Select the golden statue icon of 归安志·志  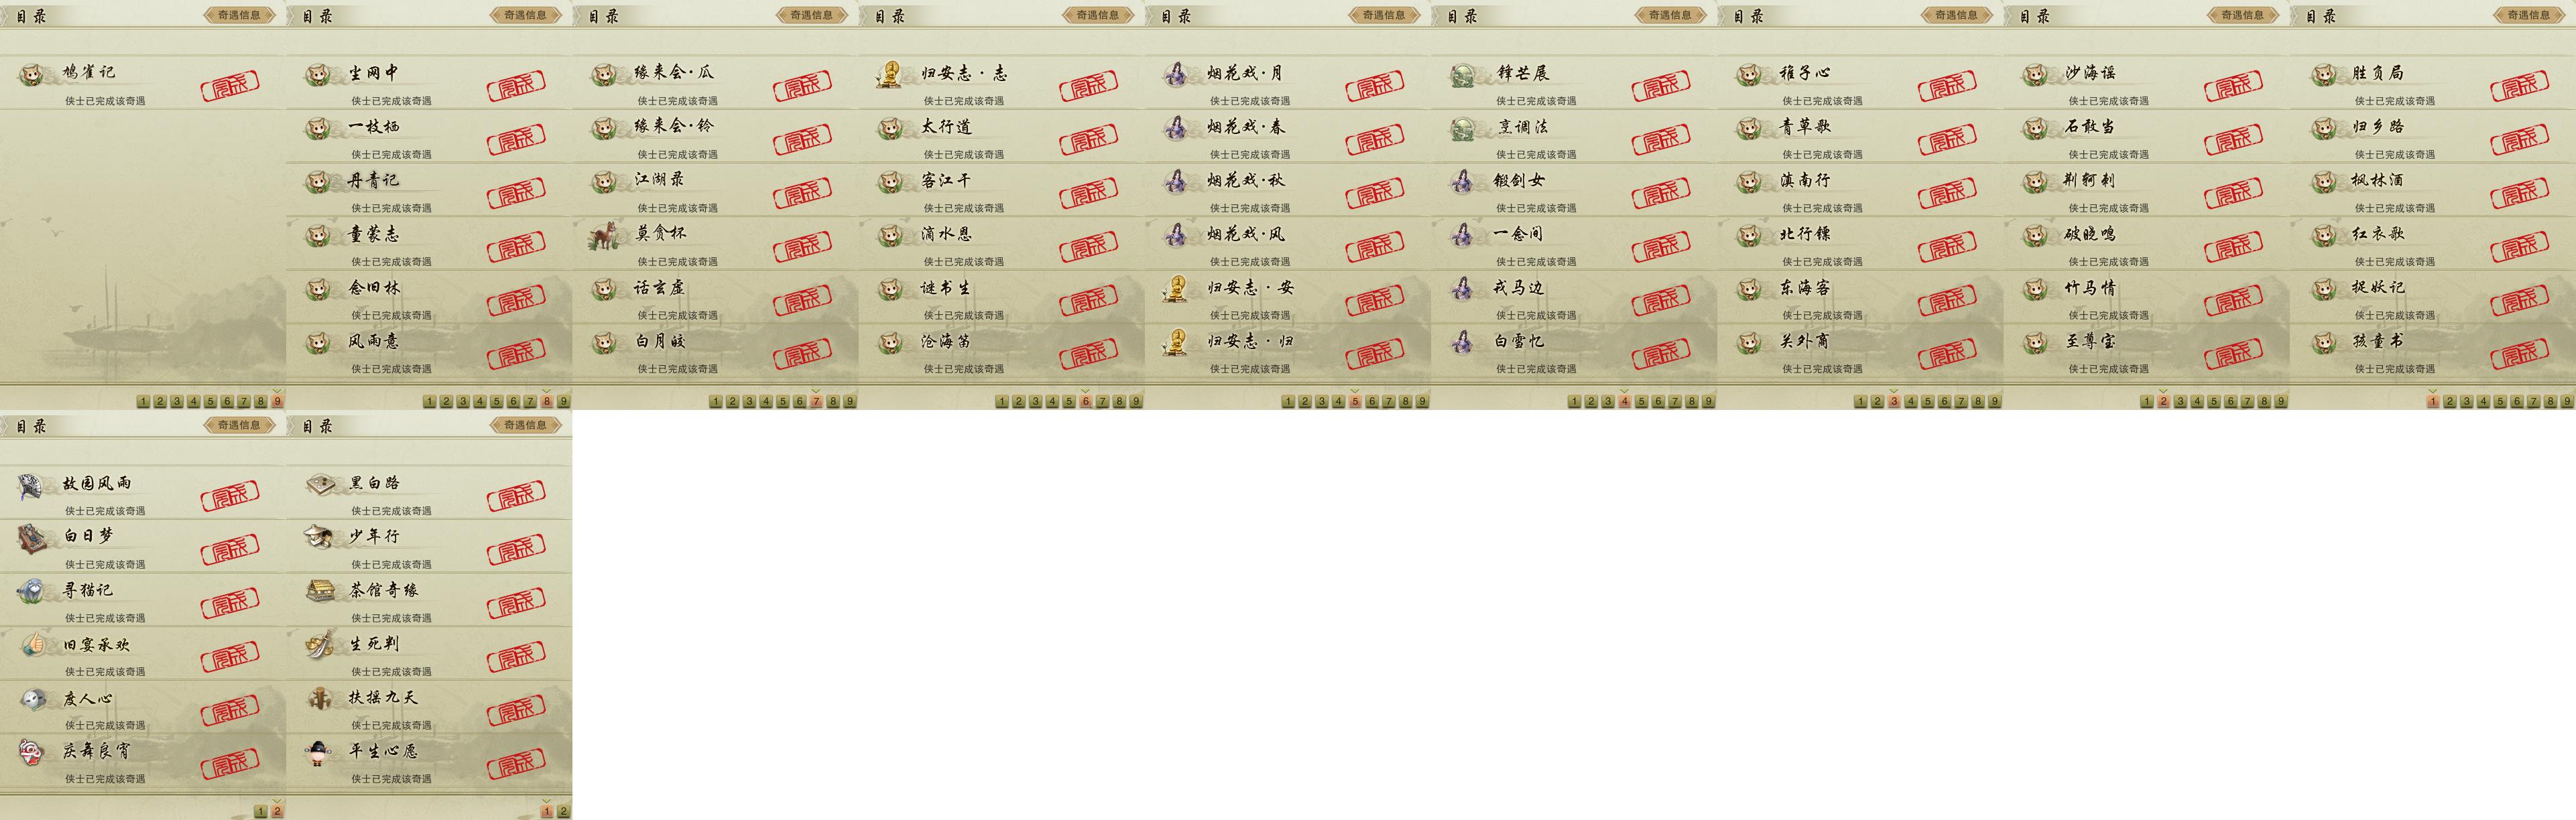tap(889, 75)
